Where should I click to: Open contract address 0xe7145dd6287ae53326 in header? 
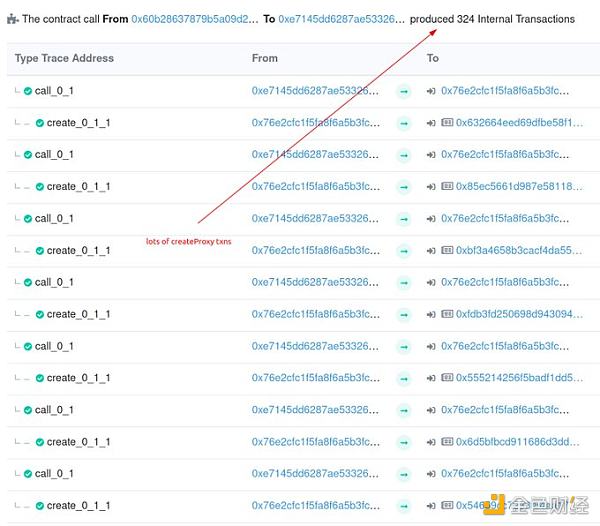pos(341,19)
